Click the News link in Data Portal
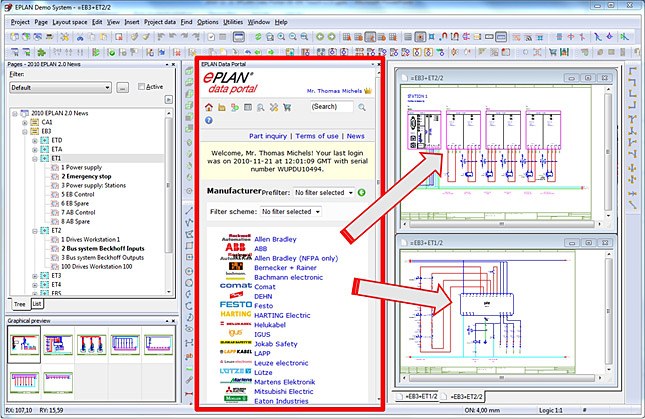Viewport: 645px width, 419px height. (x=355, y=136)
